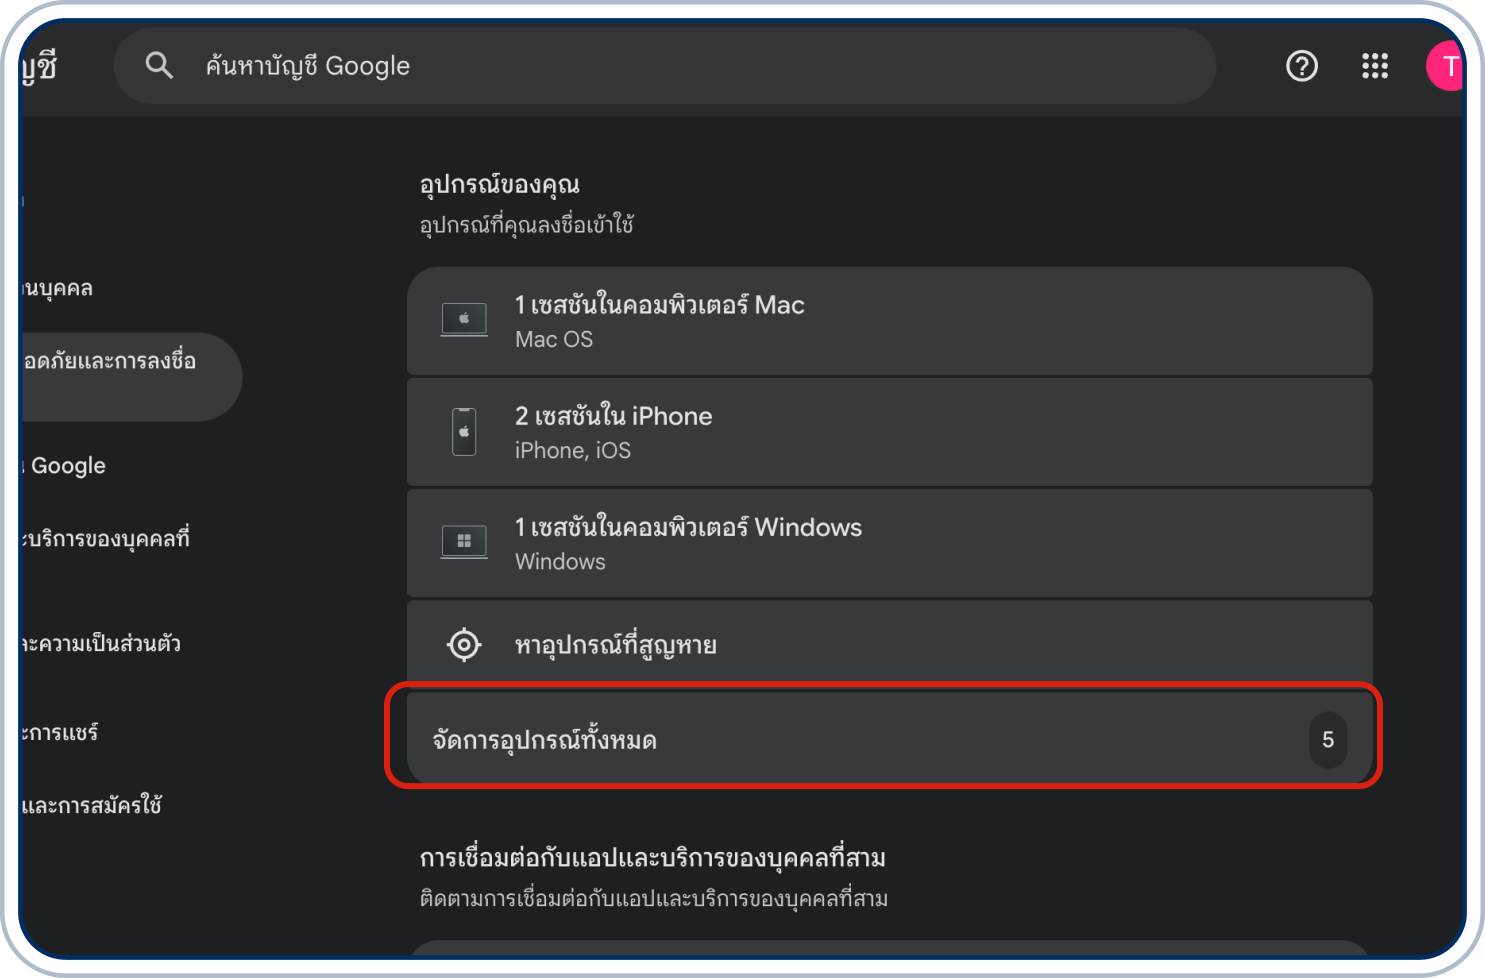
Task: Click the Windows computer device icon
Action: [464, 542]
